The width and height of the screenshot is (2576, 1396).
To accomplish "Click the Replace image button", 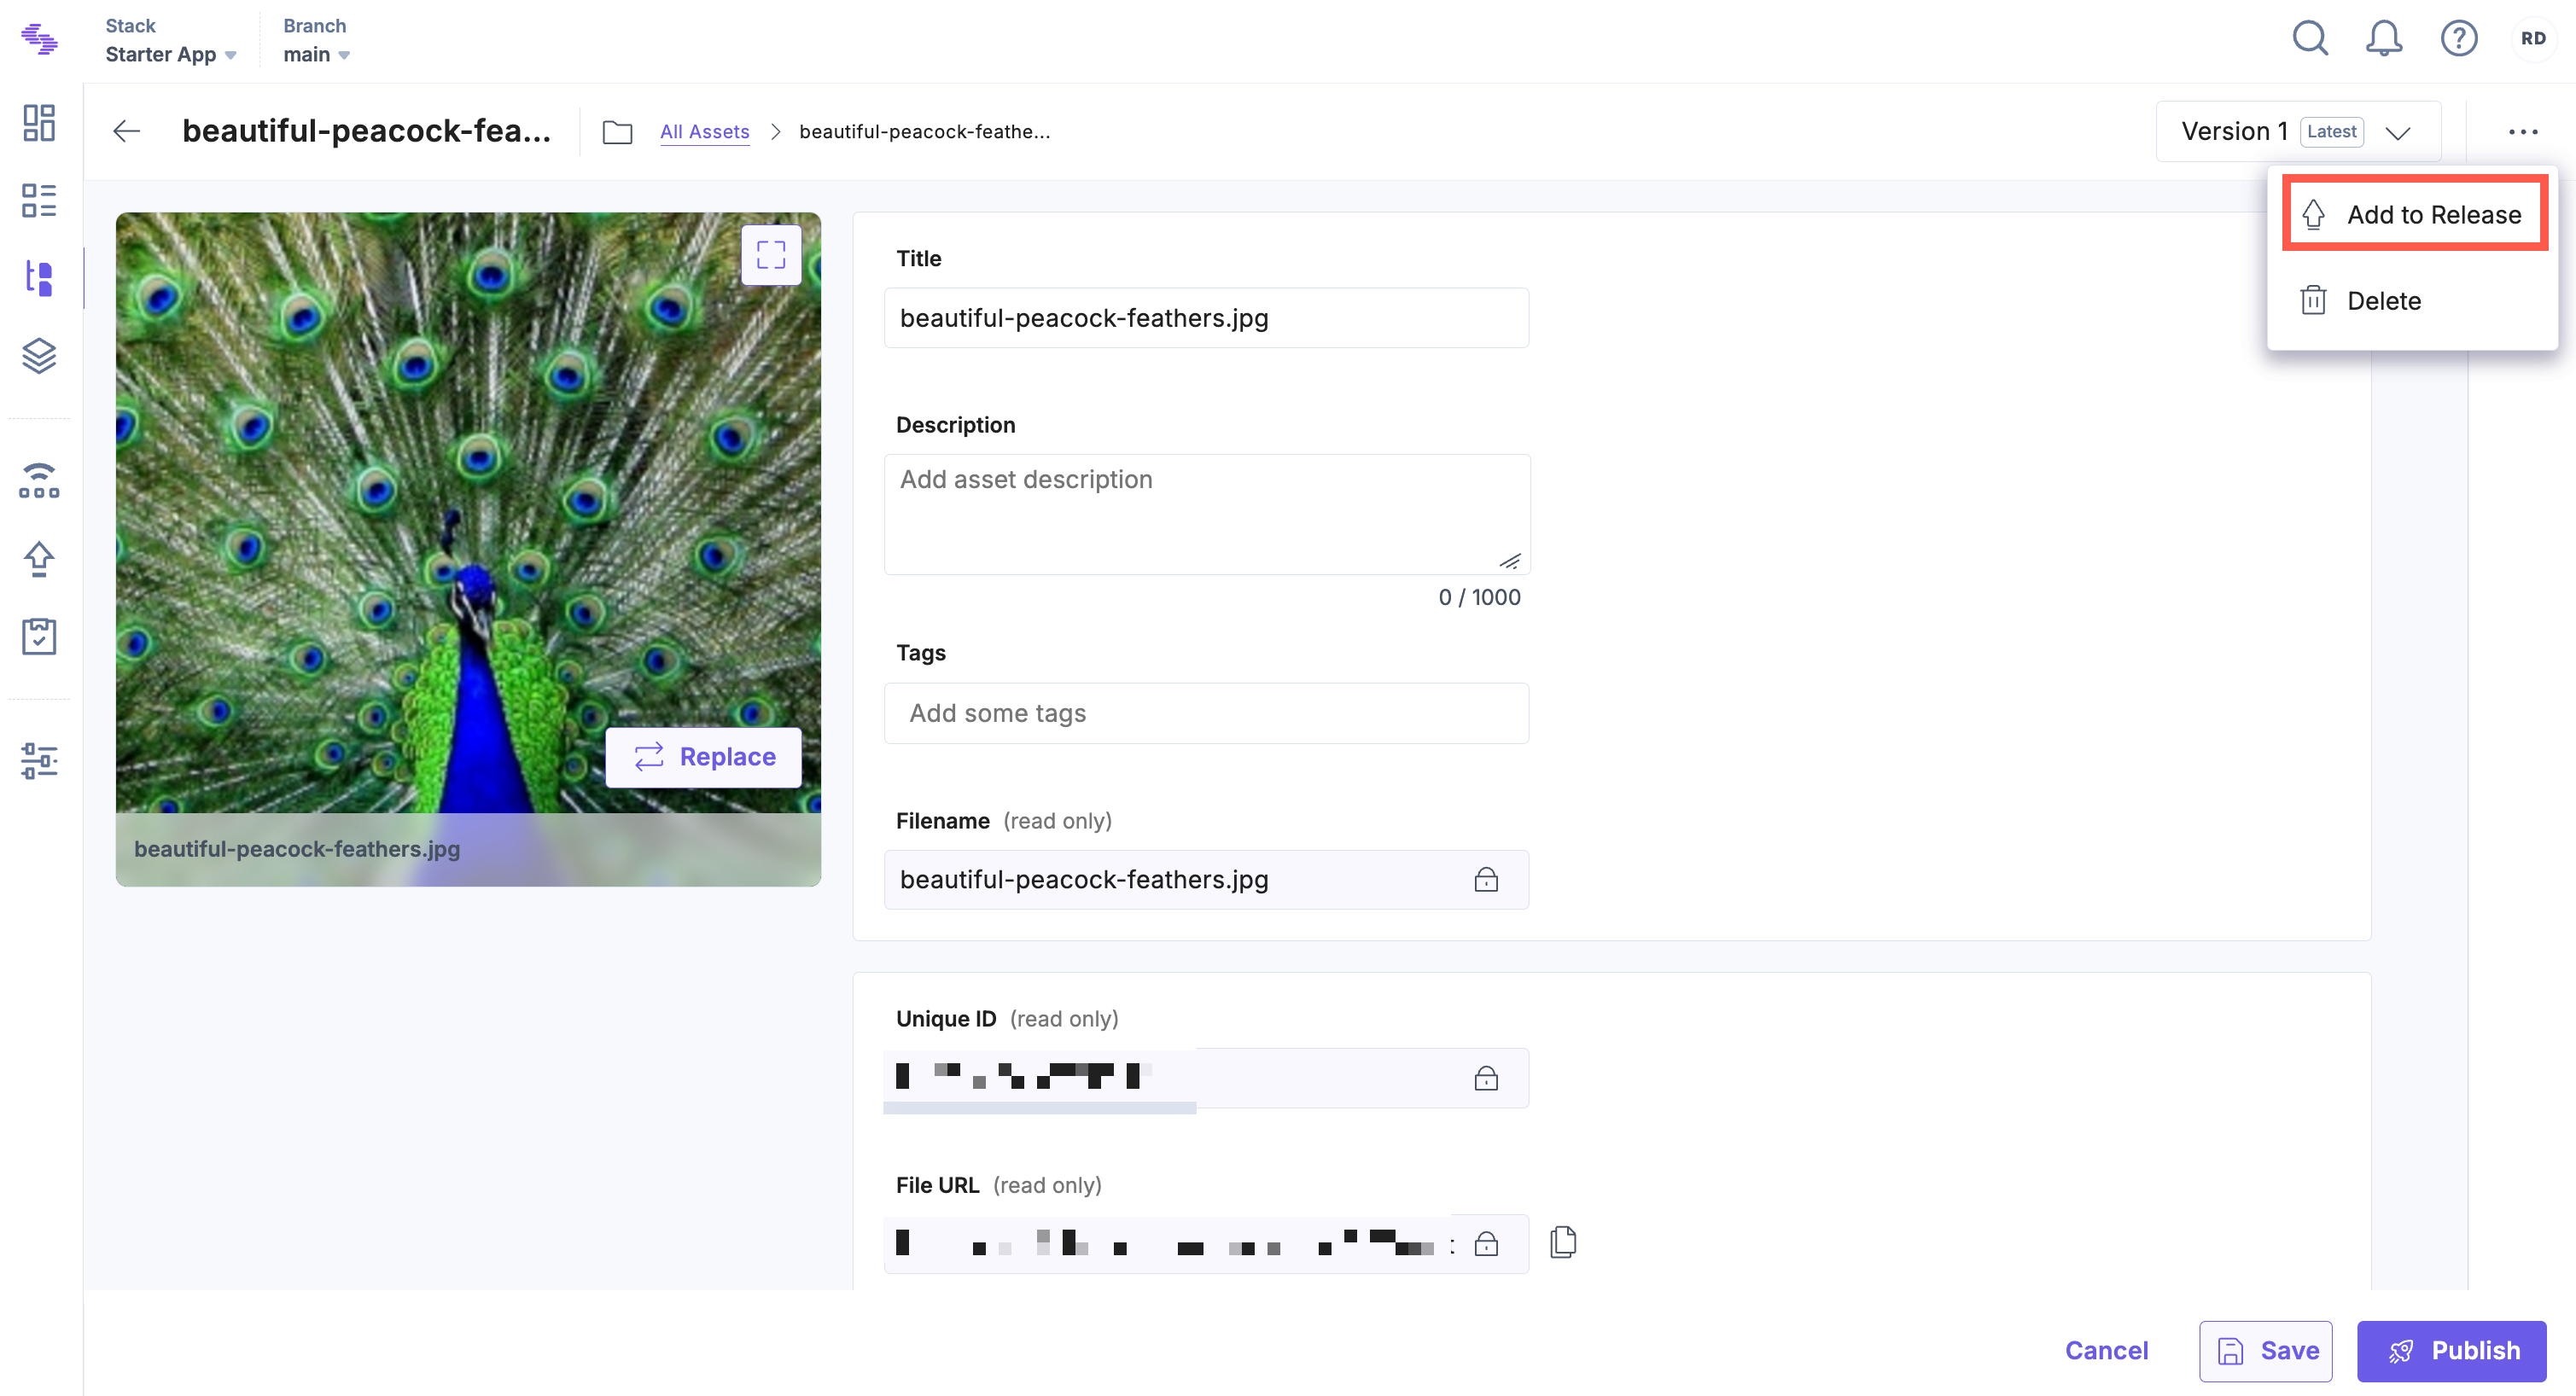I will point(704,757).
